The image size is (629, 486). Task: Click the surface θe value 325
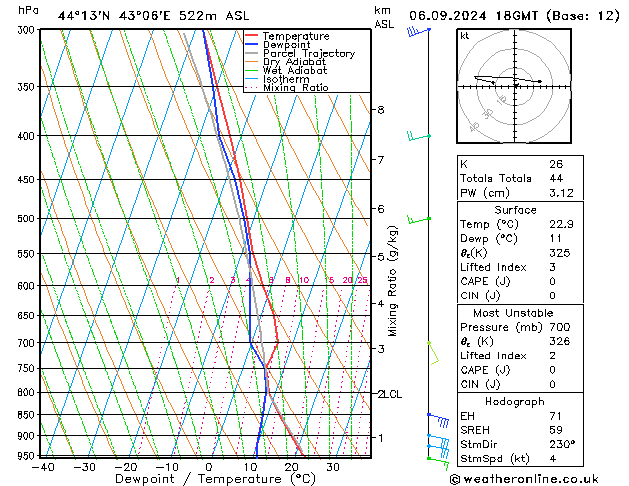click(560, 253)
